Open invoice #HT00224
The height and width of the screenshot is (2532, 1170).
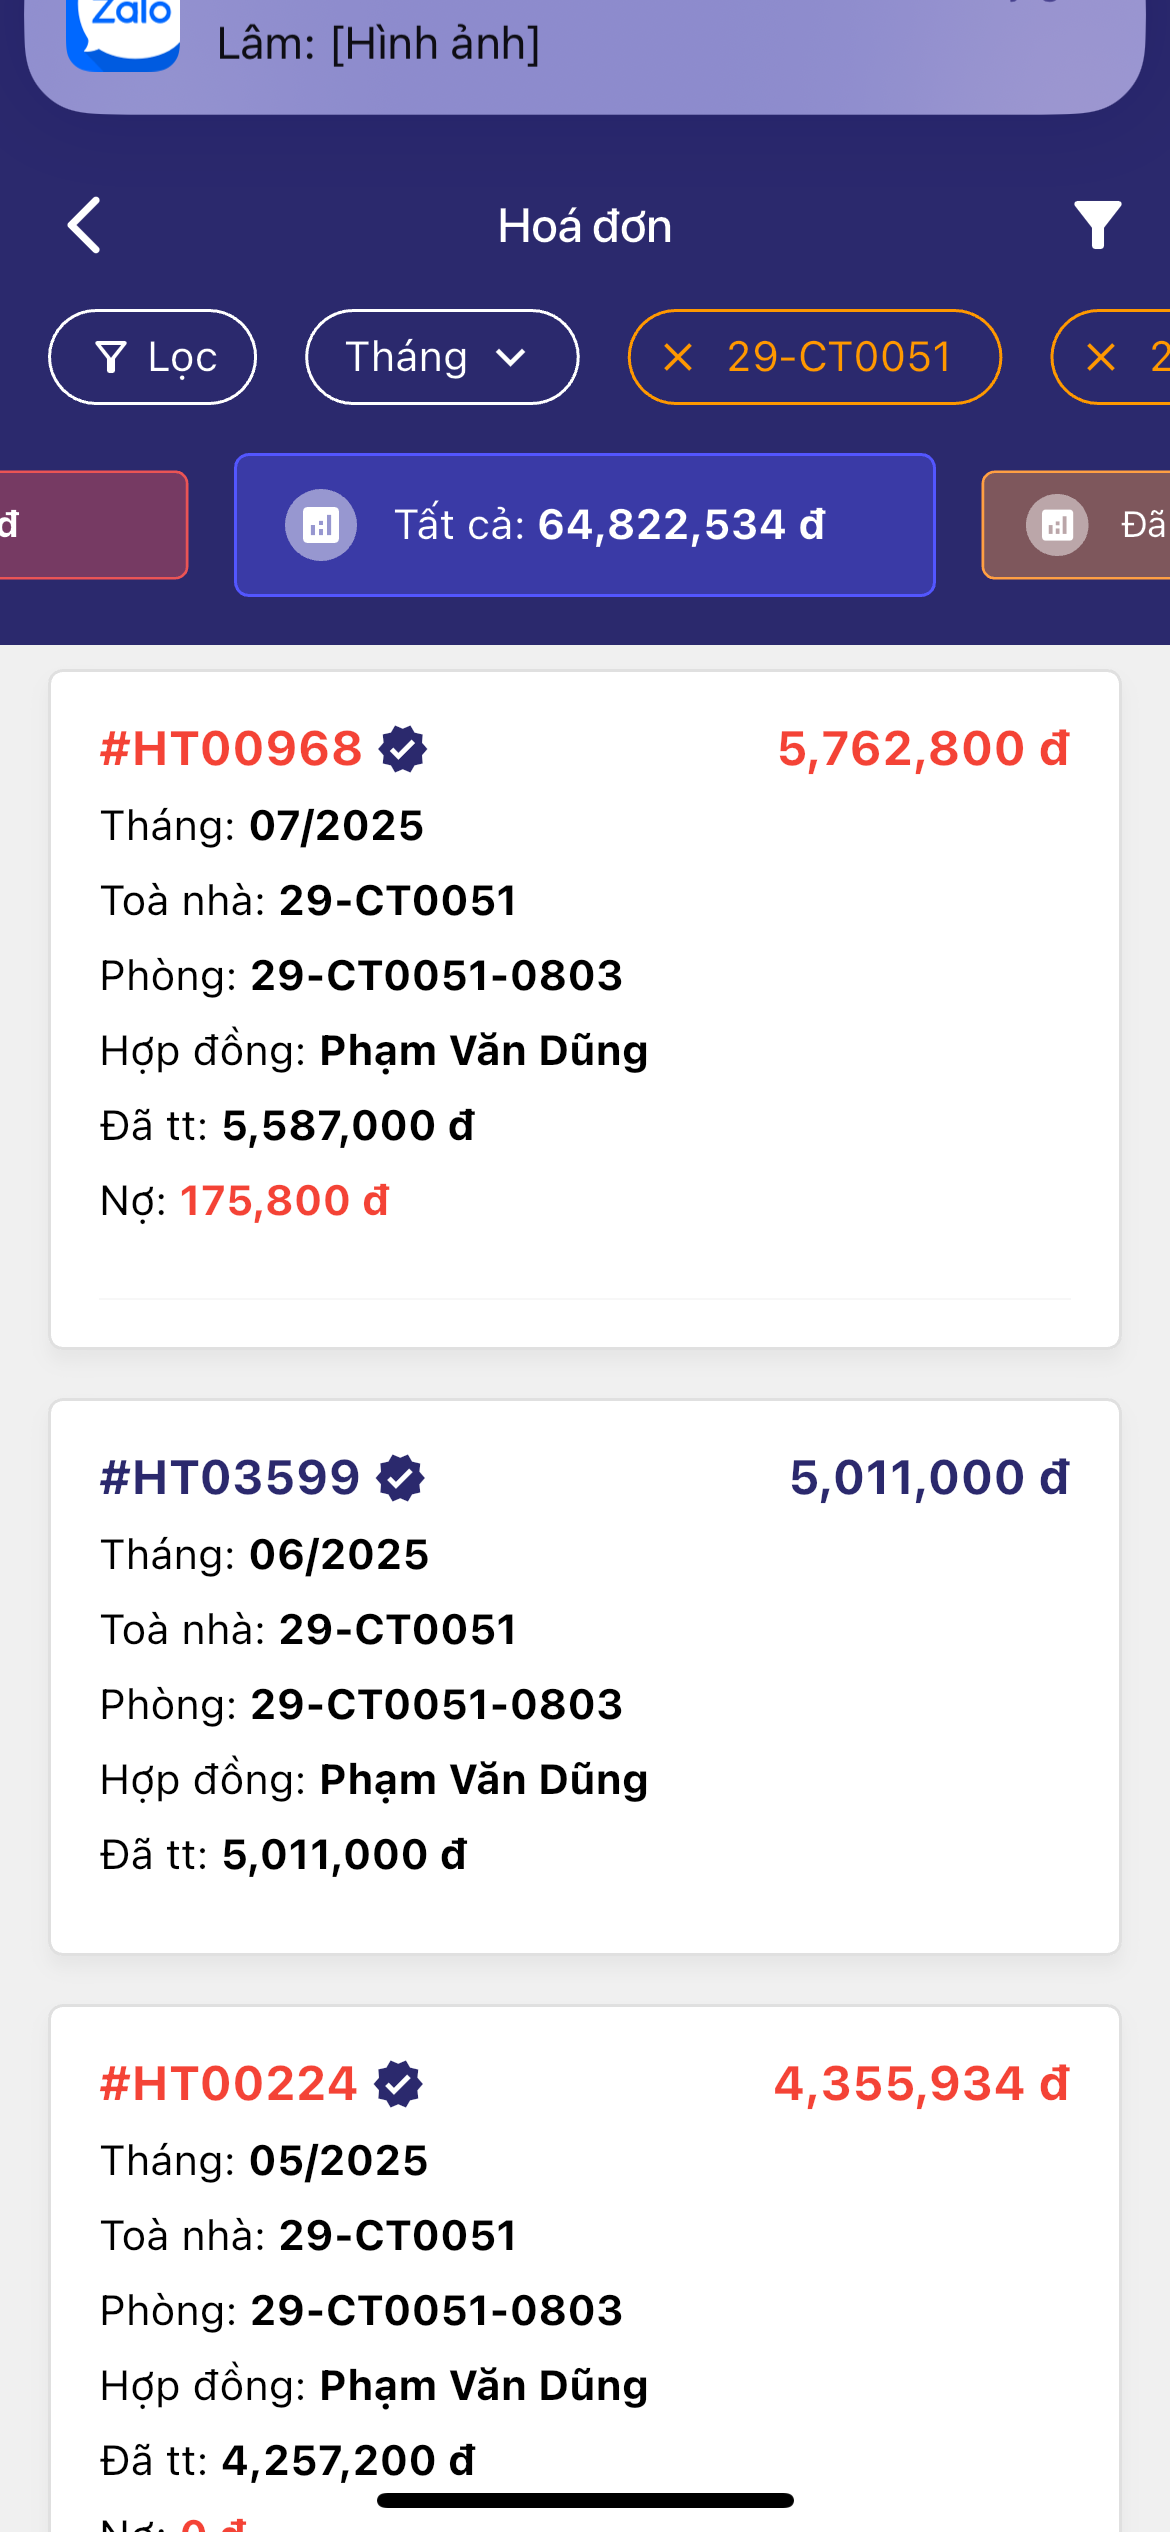pyautogui.click(x=229, y=2085)
